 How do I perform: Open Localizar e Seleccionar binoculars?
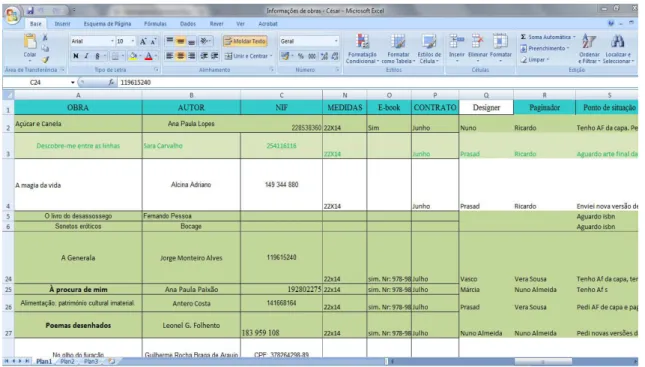pyautogui.click(x=618, y=49)
